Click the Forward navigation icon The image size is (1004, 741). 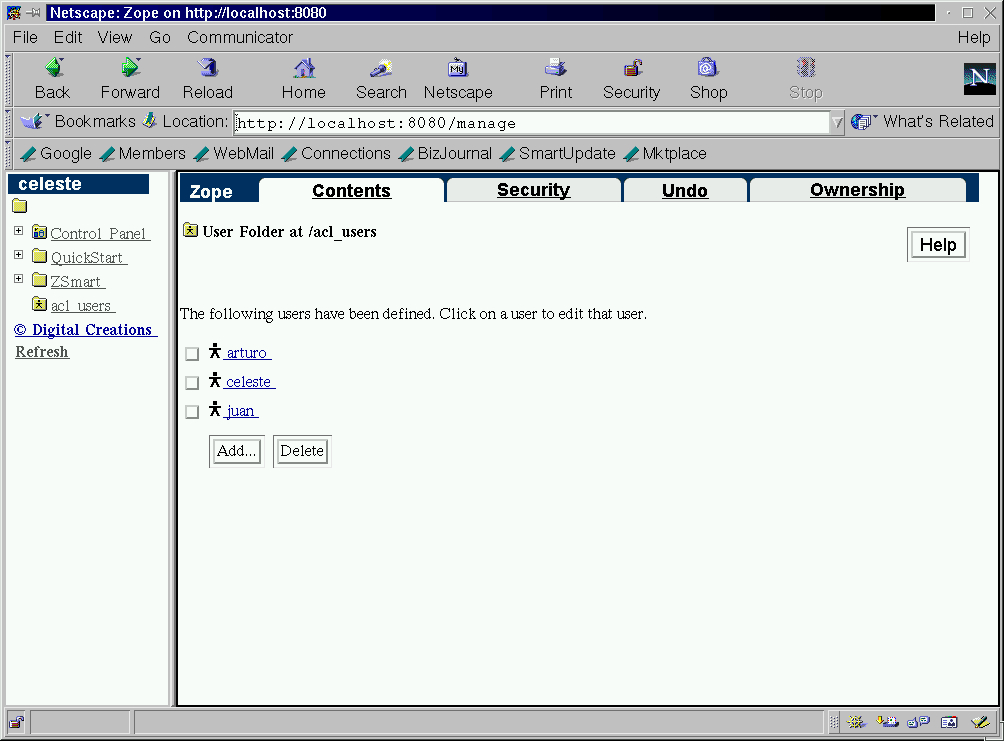[x=131, y=68]
